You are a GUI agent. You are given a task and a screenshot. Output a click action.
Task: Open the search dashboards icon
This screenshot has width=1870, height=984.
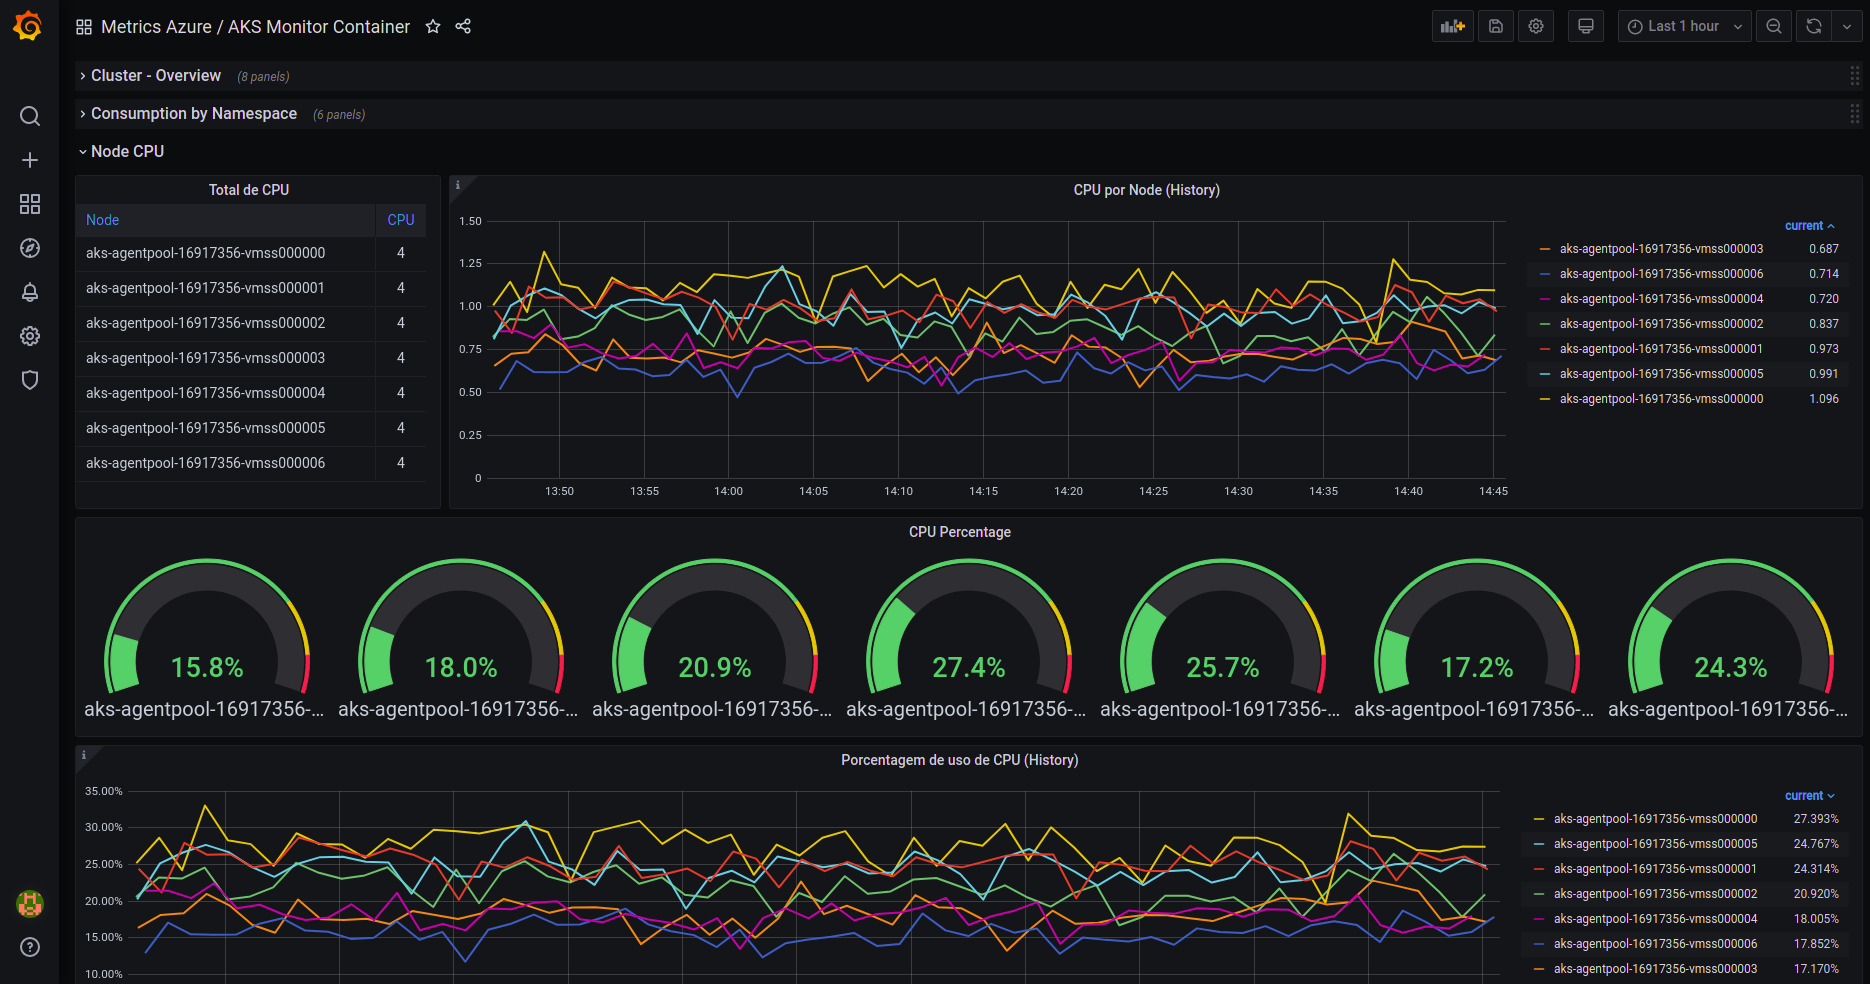(30, 116)
